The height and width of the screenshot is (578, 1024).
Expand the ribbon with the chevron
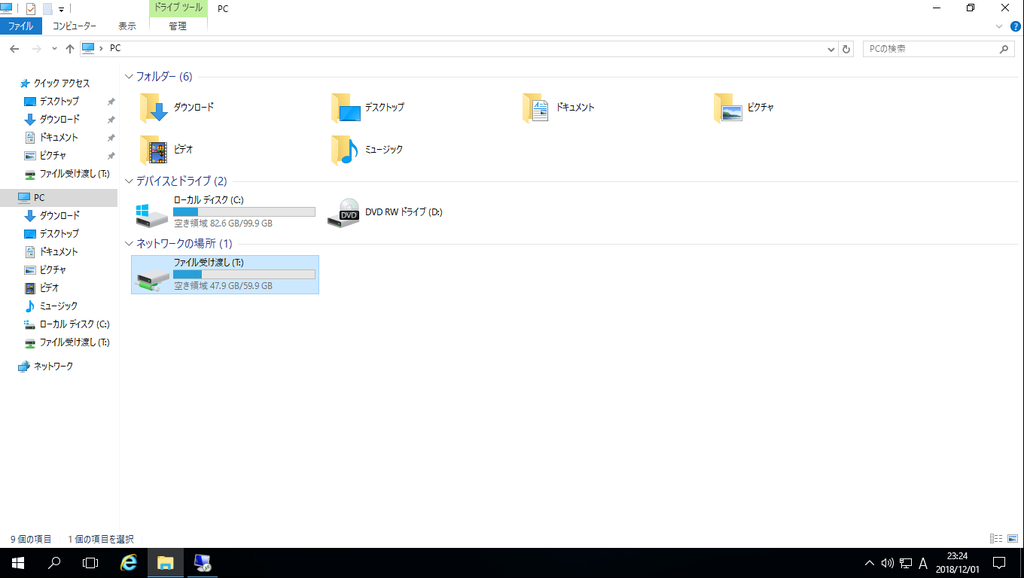[999, 27]
